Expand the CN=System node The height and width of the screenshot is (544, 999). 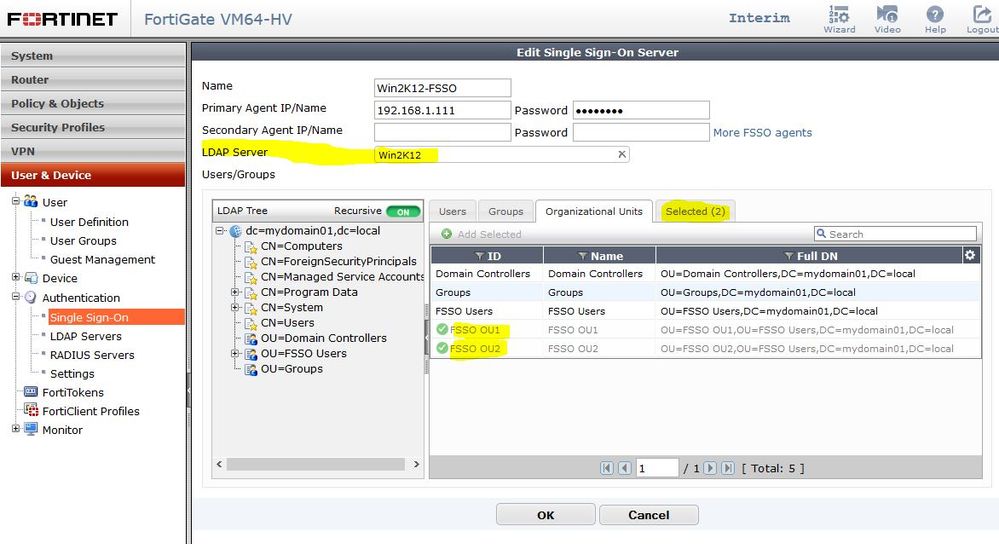[235, 308]
